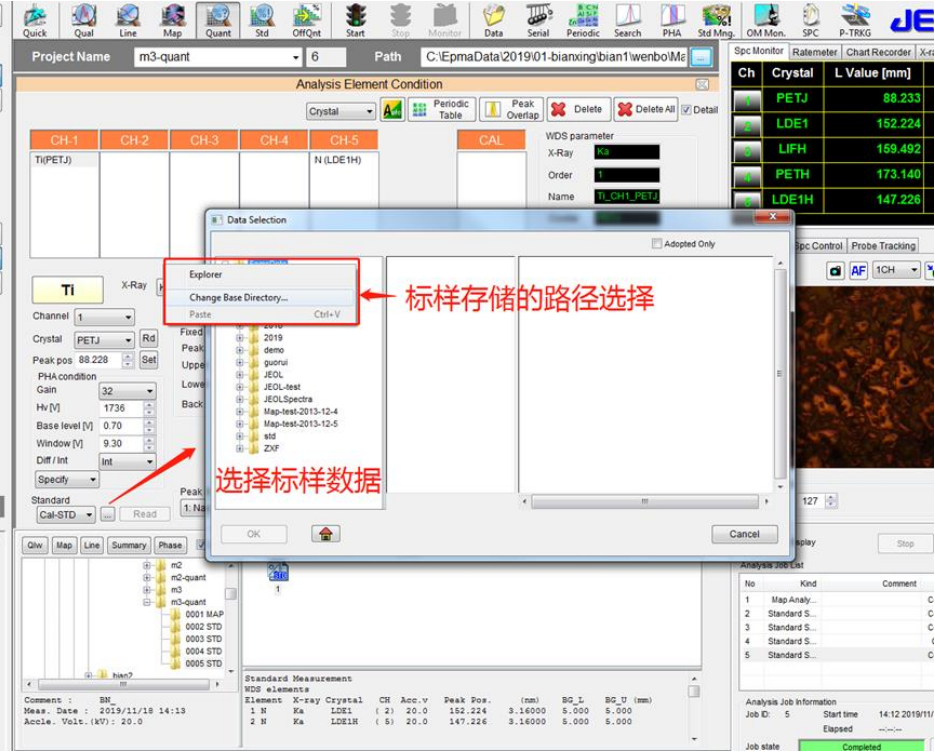Choose Change Base Directory from context menu

[239, 297]
